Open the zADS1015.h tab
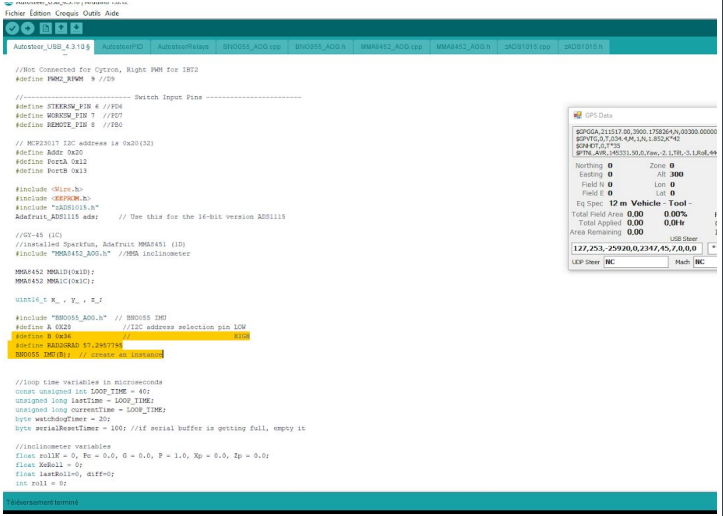This screenshot has height=516, width=723. click(x=583, y=47)
